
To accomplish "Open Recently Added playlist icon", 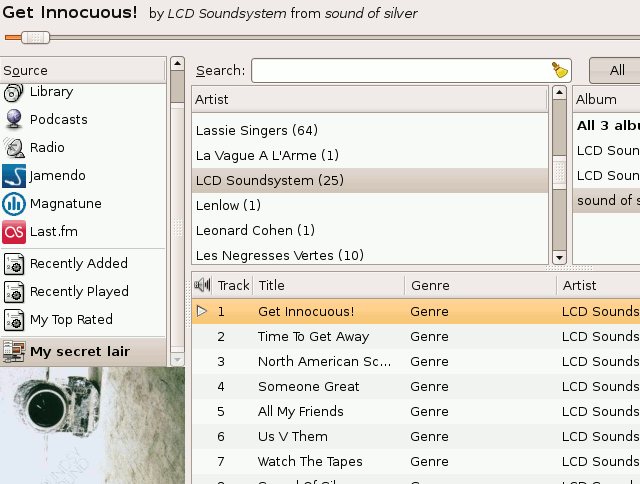I will point(14,264).
